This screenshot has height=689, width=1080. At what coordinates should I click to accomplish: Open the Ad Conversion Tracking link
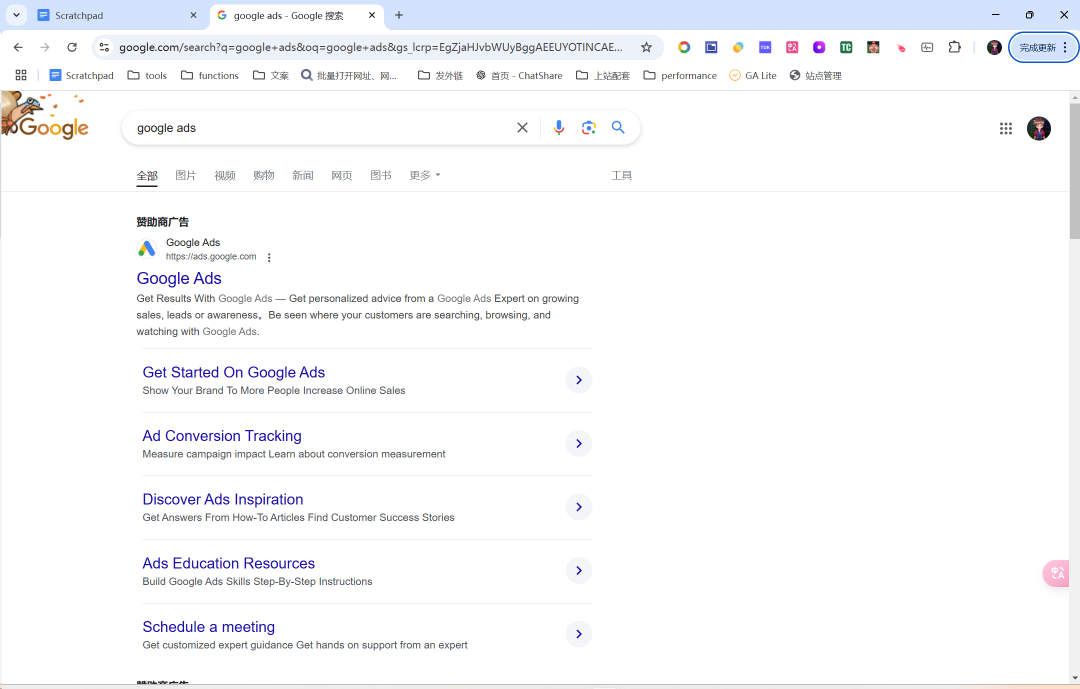(x=222, y=435)
